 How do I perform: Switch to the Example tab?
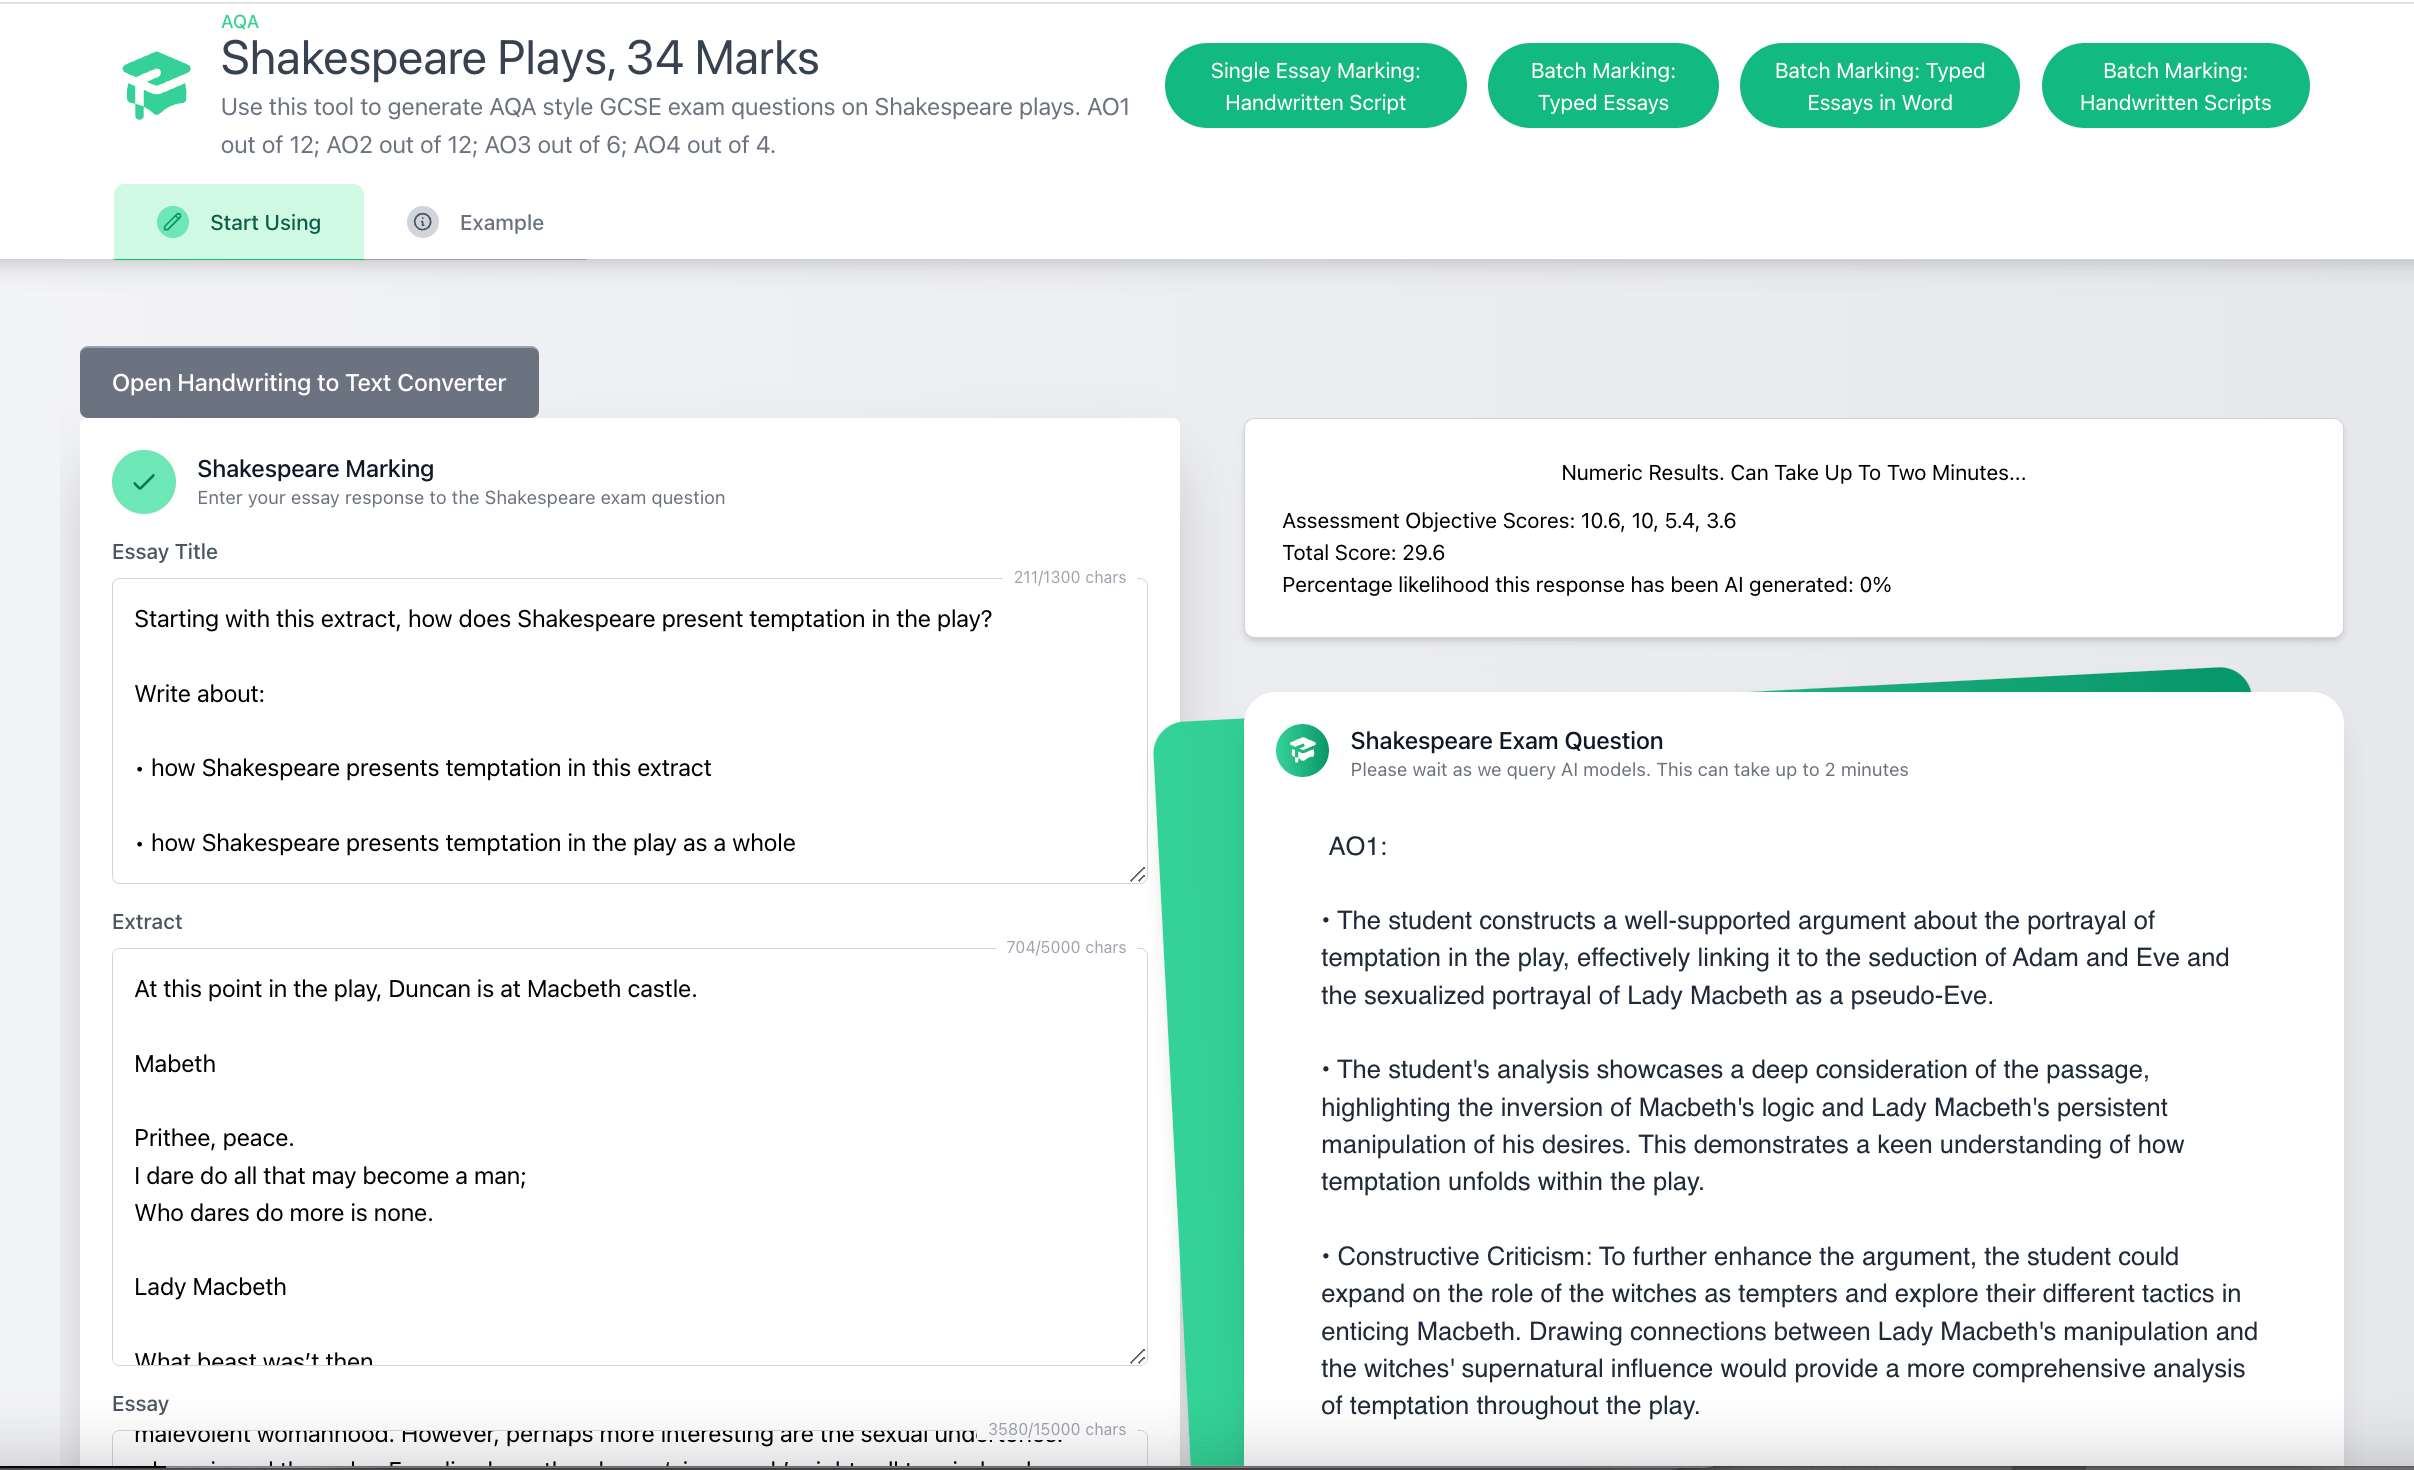[x=476, y=222]
